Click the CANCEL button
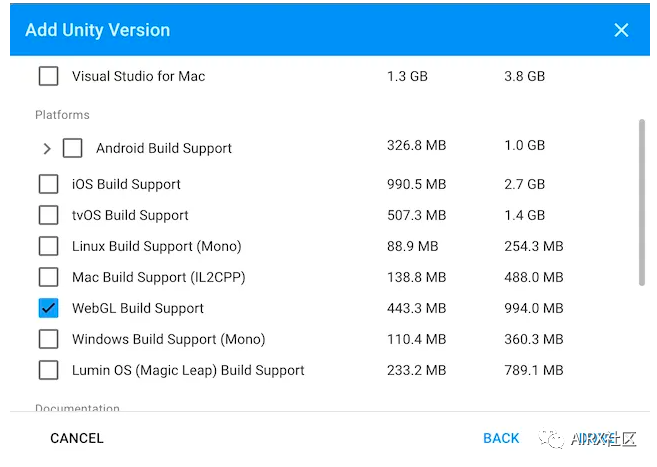This screenshot has height=467, width=657. [77, 438]
